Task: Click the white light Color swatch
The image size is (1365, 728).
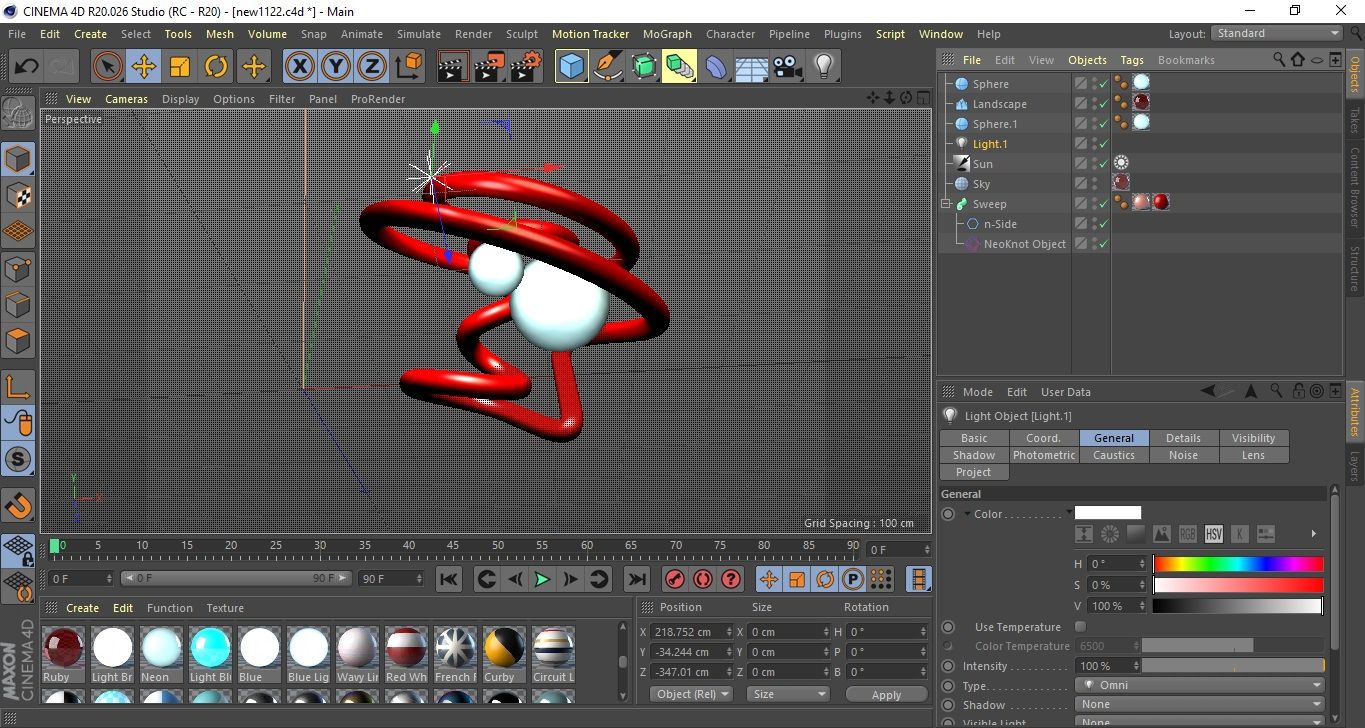Action: click(x=1108, y=513)
